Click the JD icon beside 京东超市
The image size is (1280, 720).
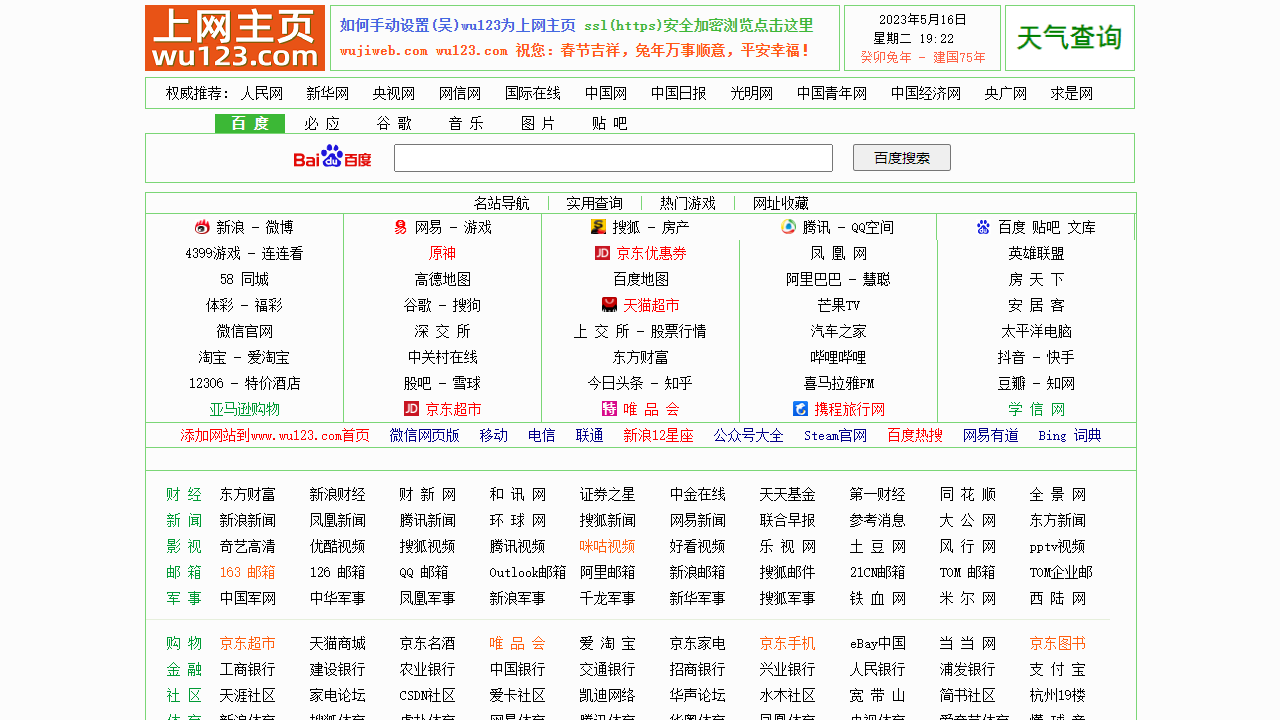click(x=412, y=408)
